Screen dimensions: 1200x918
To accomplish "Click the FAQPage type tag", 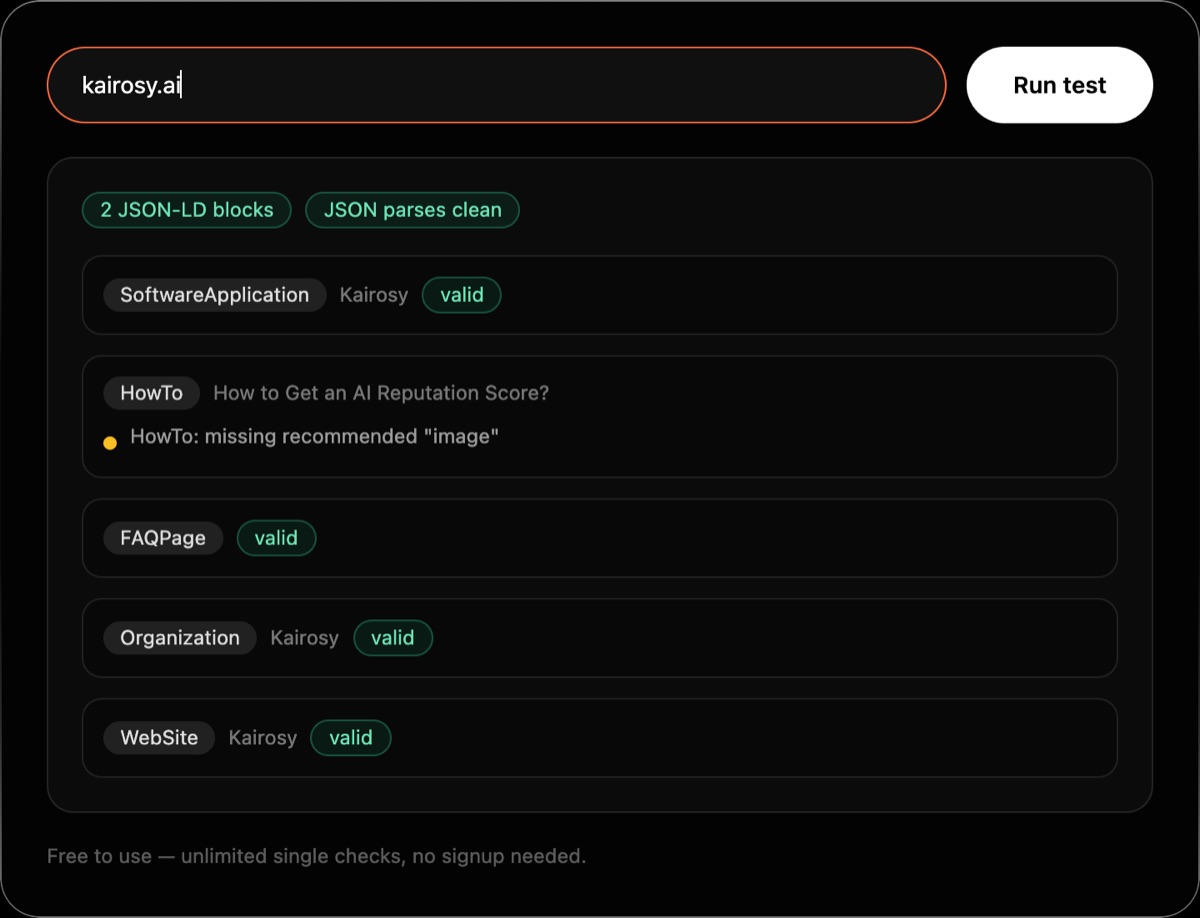I will point(163,538).
